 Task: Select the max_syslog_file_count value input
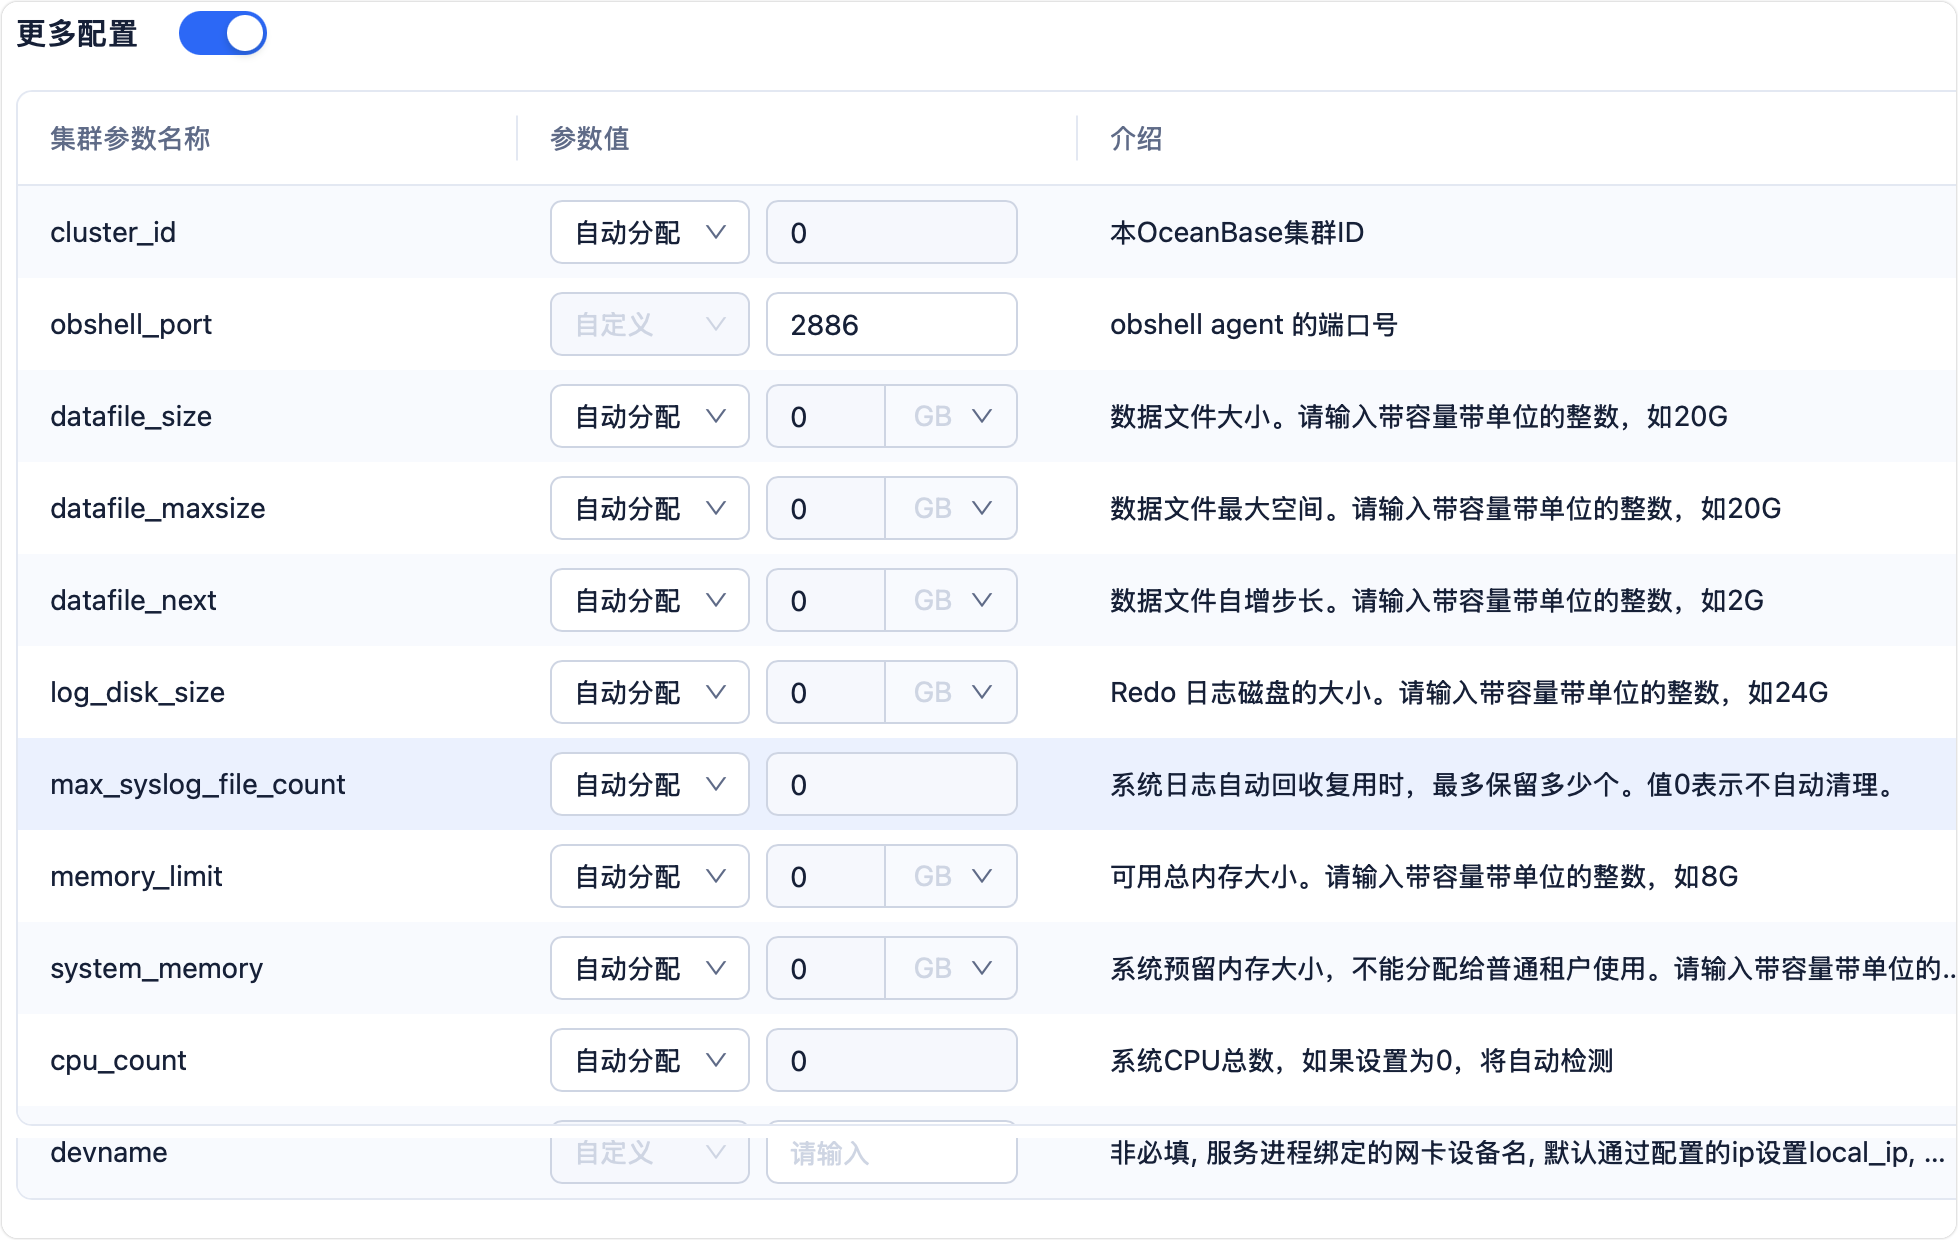pyautogui.click(x=891, y=784)
